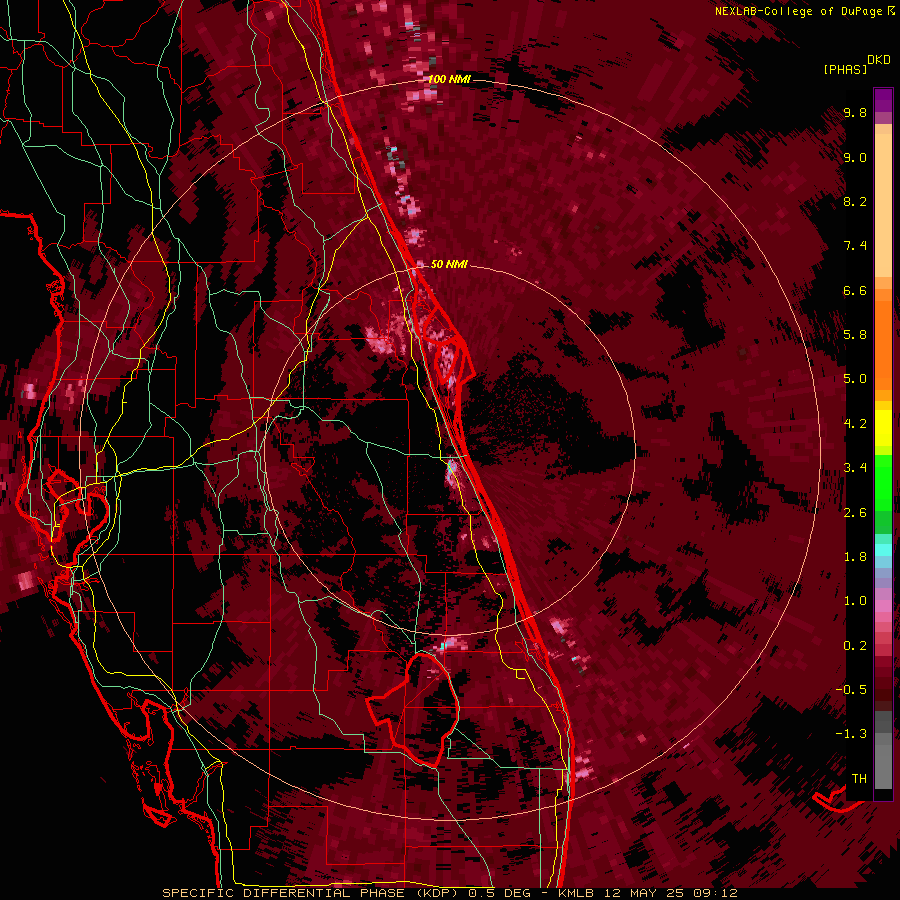Viewport: 900px width, 900px height.
Task: Click the 5.8 legend value
Action: tap(855, 335)
